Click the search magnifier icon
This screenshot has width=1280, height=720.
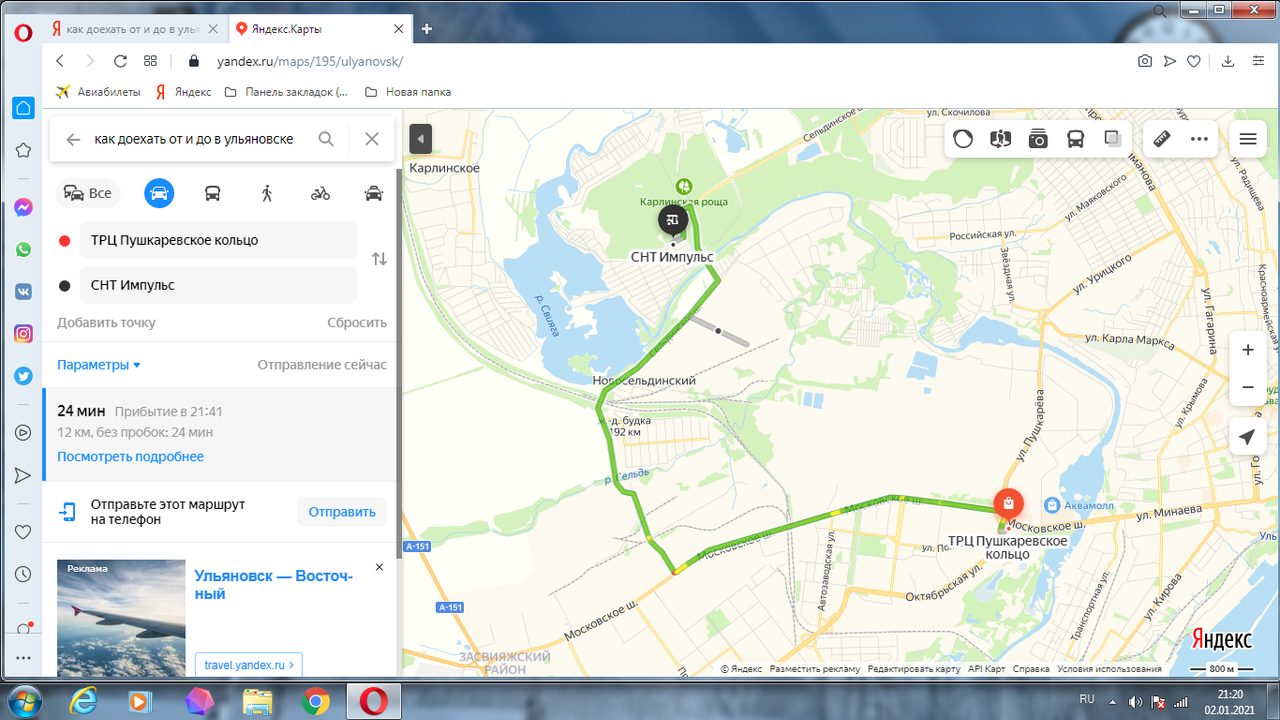[x=326, y=139]
